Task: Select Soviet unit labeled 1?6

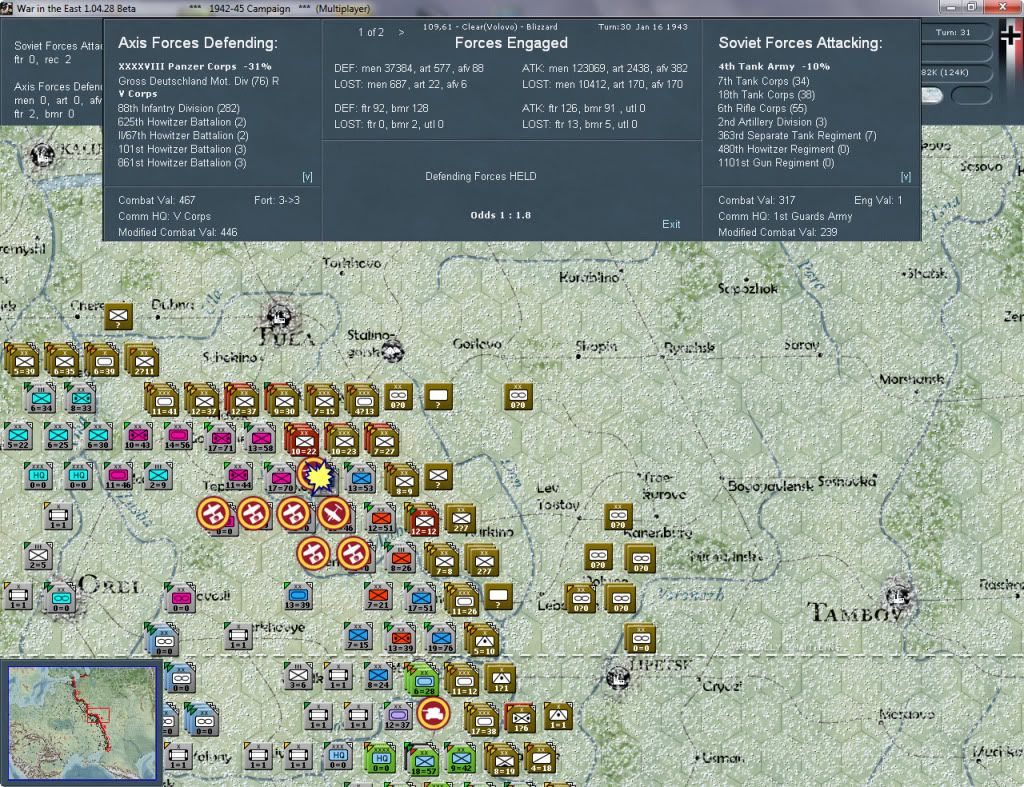Action: (x=520, y=718)
